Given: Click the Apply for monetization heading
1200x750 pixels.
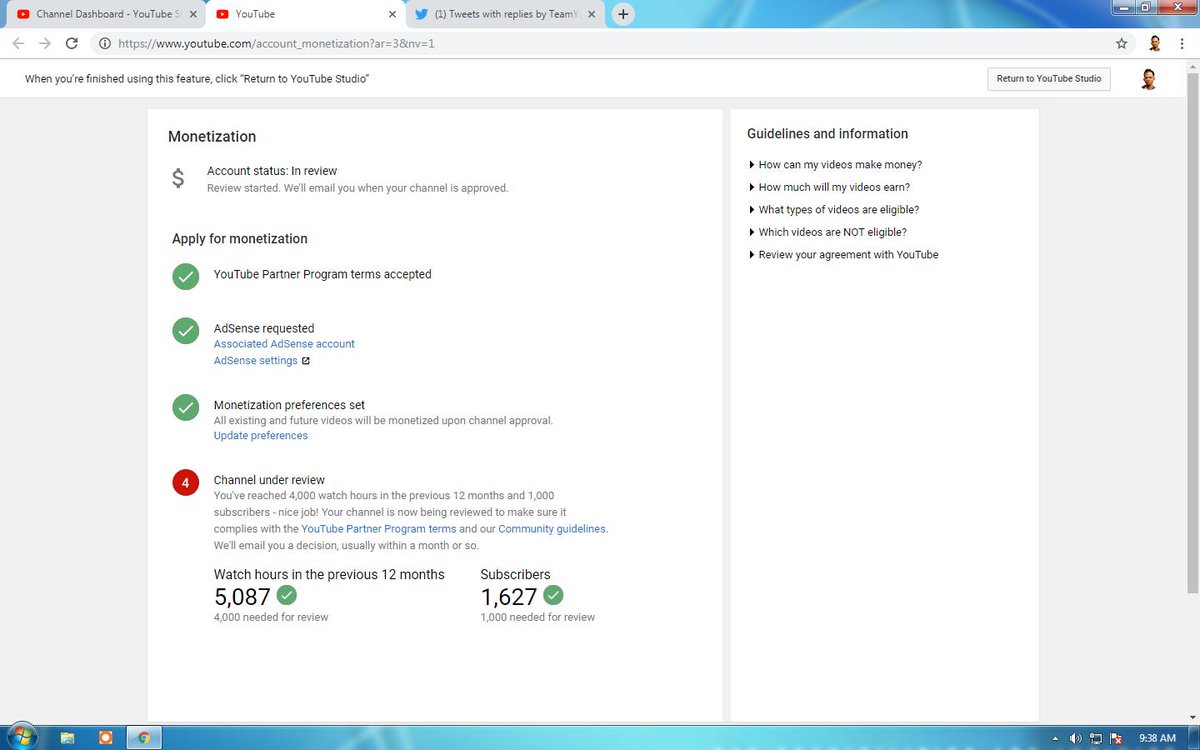Looking at the screenshot, I should 240,239.
